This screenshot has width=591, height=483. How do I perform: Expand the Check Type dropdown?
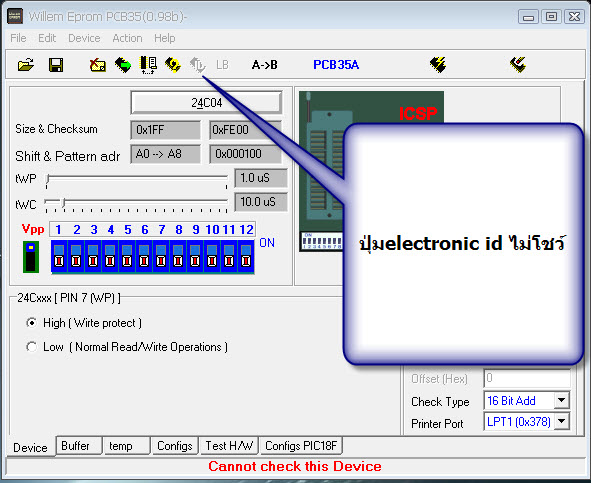click(x=562, y=400)
